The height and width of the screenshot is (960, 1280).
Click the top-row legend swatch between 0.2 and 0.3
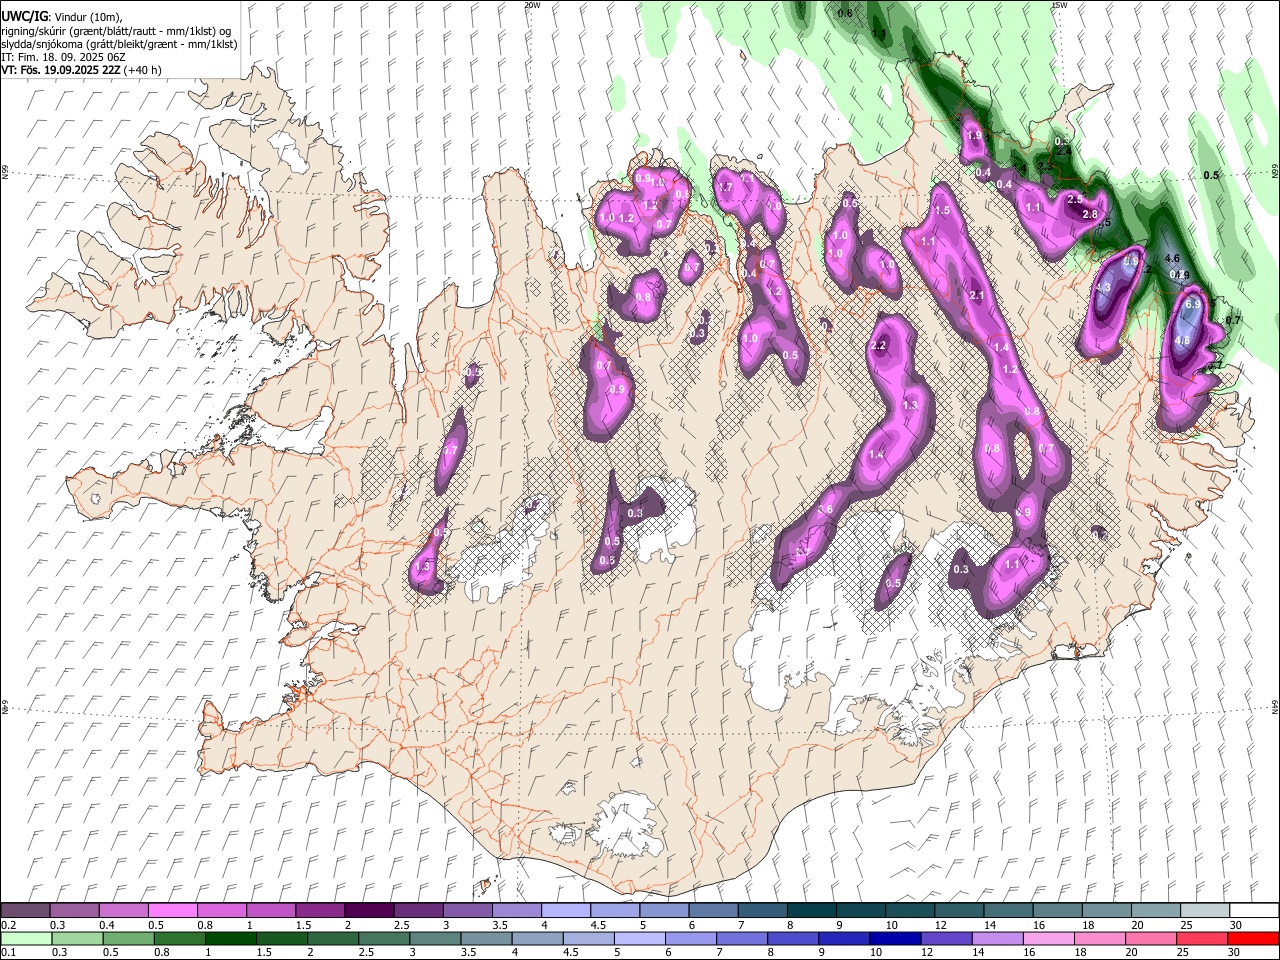pos(25,911)
